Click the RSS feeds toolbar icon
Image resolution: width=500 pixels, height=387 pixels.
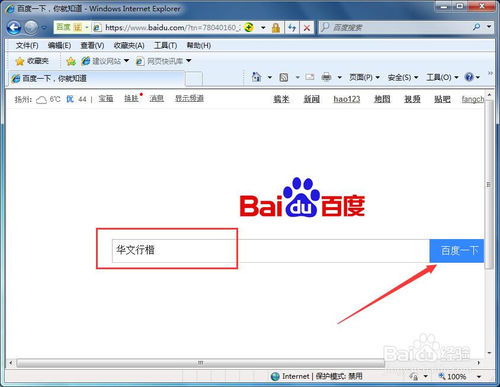click(284, 78)
